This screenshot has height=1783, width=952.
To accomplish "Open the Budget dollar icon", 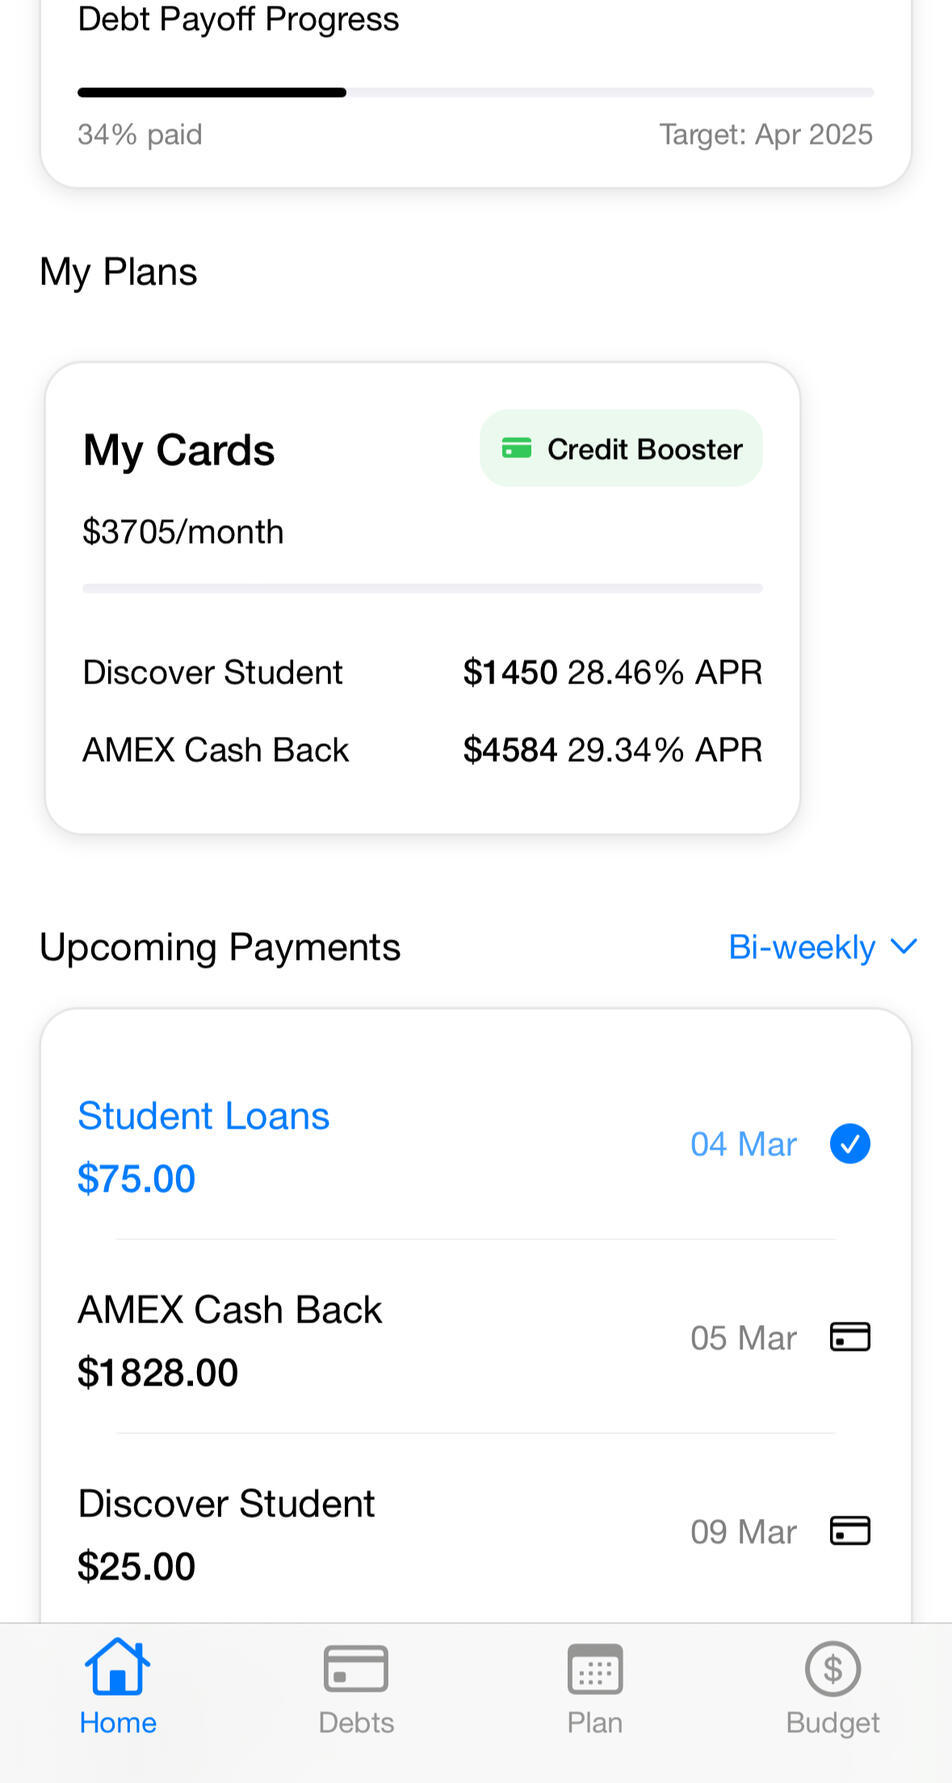I will click(833, 1668).
